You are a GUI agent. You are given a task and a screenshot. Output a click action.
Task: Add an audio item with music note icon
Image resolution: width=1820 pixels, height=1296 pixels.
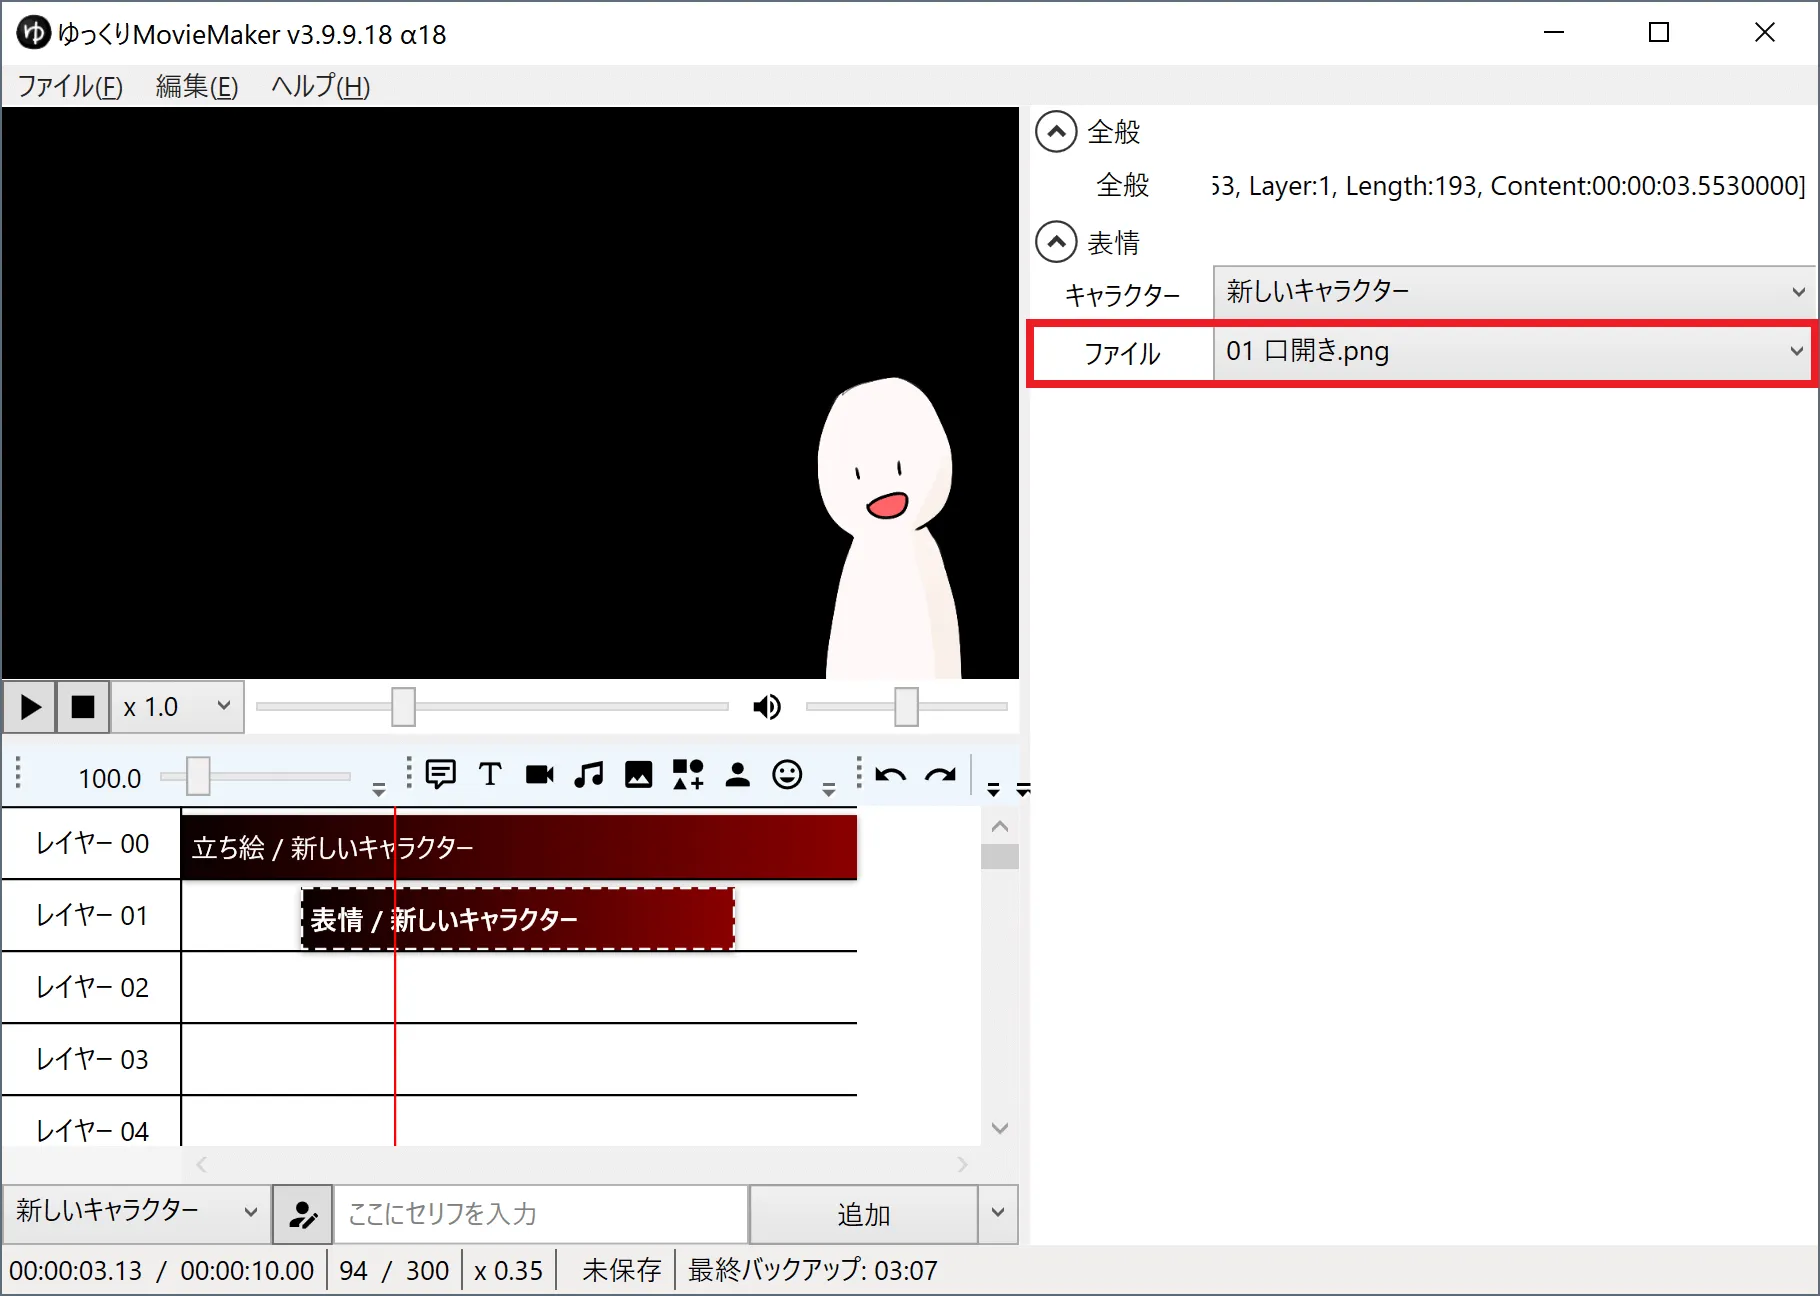pos(589,774)
